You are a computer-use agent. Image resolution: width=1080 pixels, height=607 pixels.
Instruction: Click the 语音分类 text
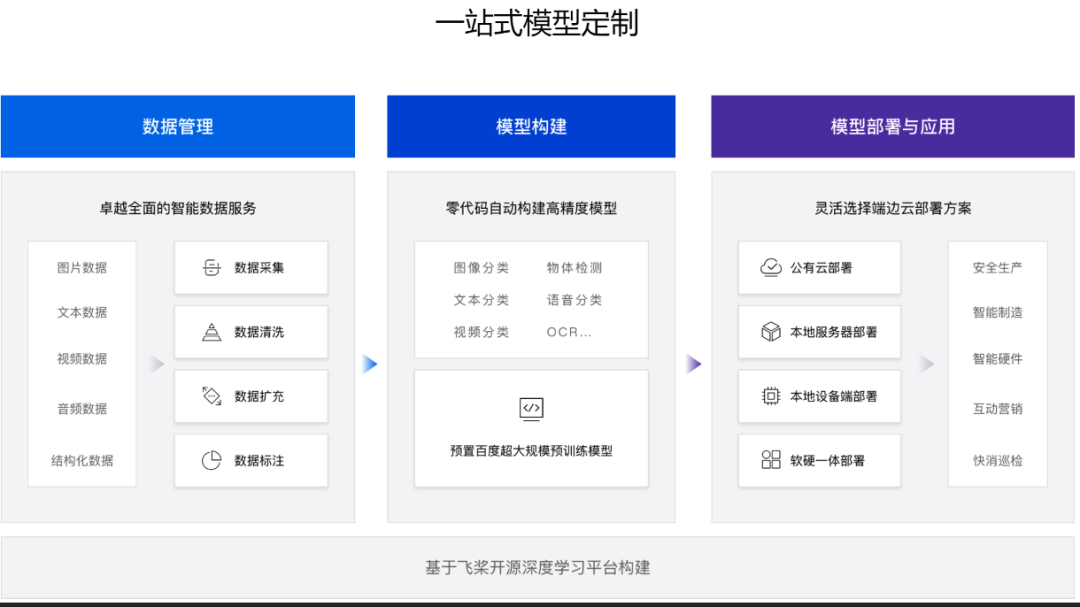tap(574, 300)
